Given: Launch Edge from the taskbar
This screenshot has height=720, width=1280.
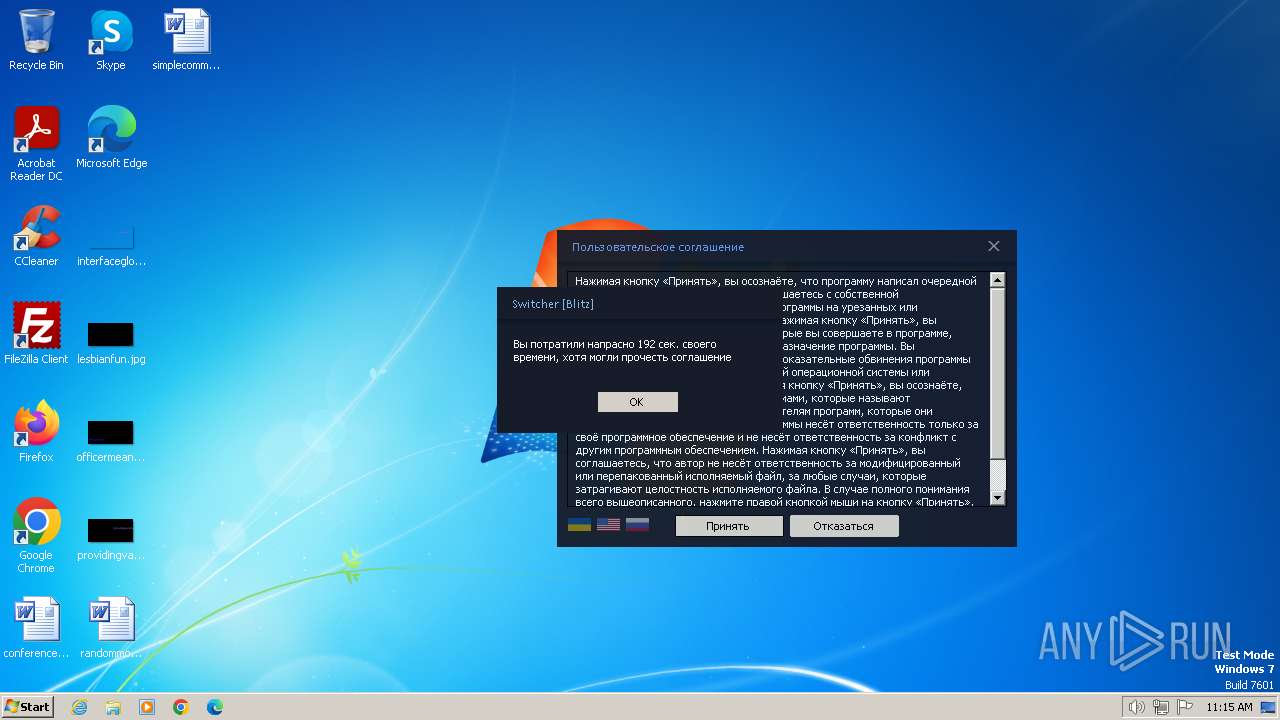Looking at the screenshot, I should [215, 707].
